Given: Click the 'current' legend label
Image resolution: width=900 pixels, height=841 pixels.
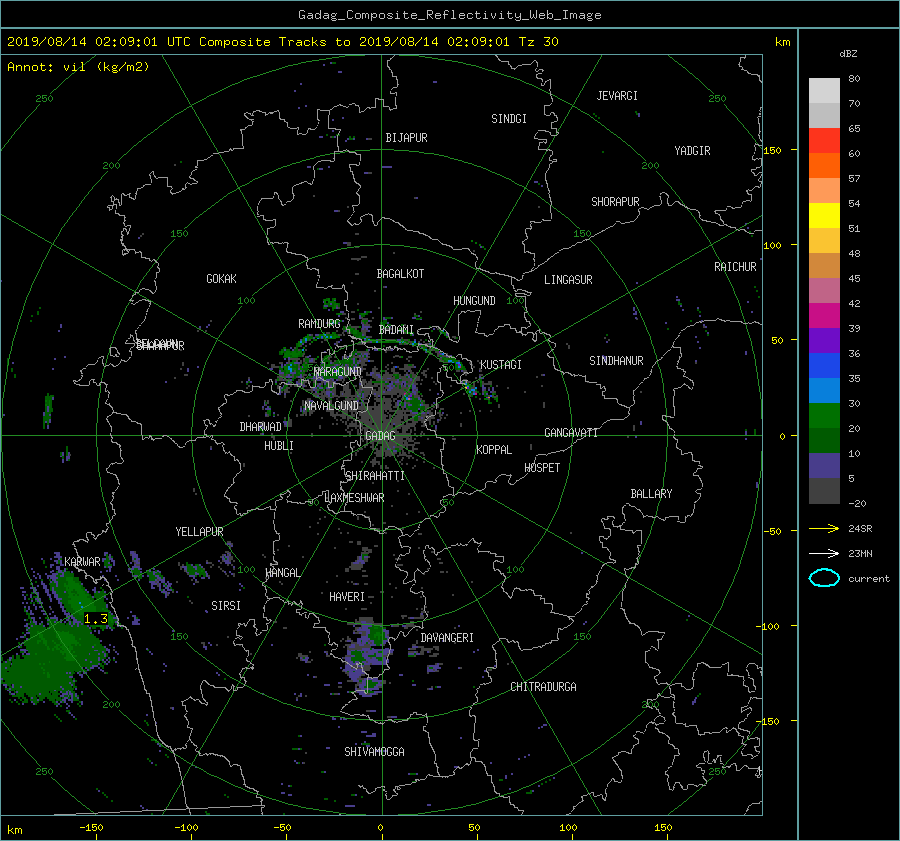Looking at the screenshot, I should pyautogui.click(x=869, y=579).
